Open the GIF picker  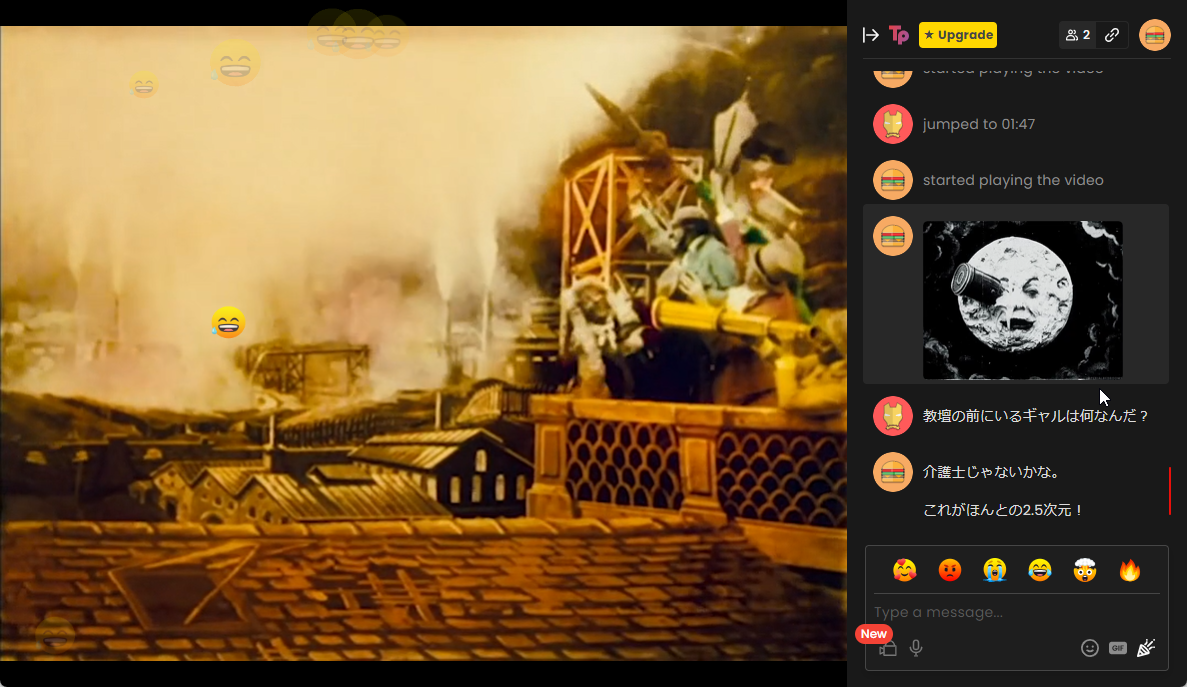(x=1117, y=648)
